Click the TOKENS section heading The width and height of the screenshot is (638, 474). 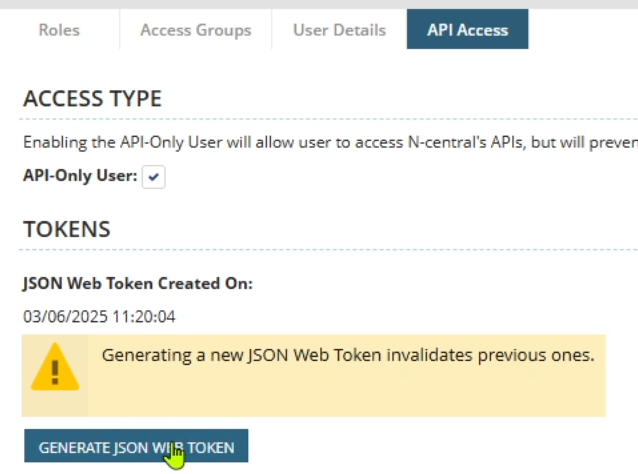click(x=66, y=229)
